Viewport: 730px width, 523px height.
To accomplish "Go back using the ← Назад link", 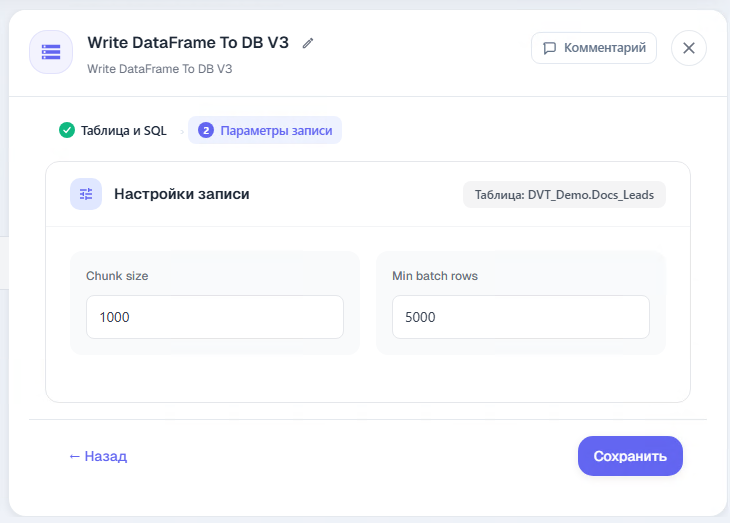I will 98,456.
